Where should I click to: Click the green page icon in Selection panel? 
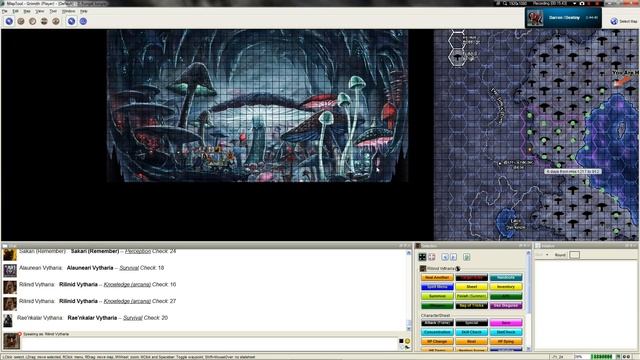467,257
